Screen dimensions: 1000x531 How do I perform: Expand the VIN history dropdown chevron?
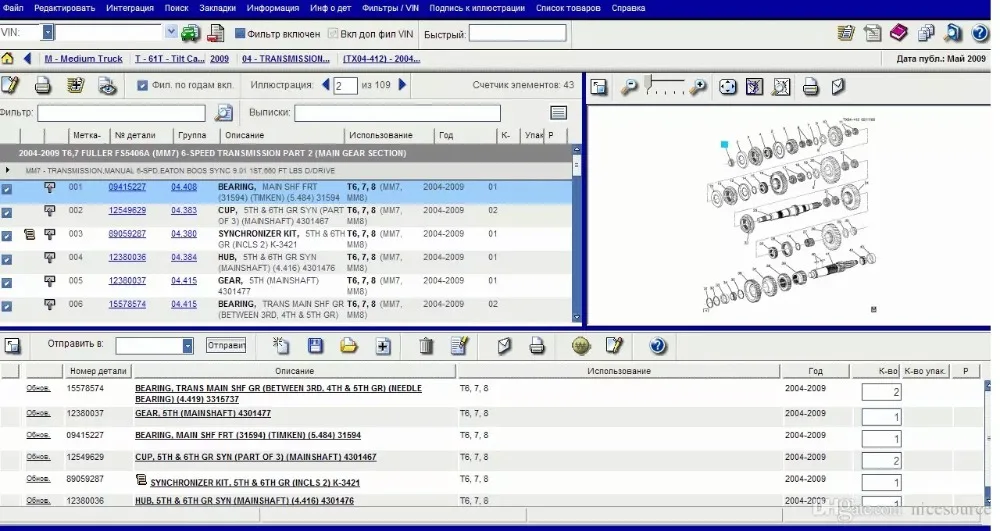(170, 31)
